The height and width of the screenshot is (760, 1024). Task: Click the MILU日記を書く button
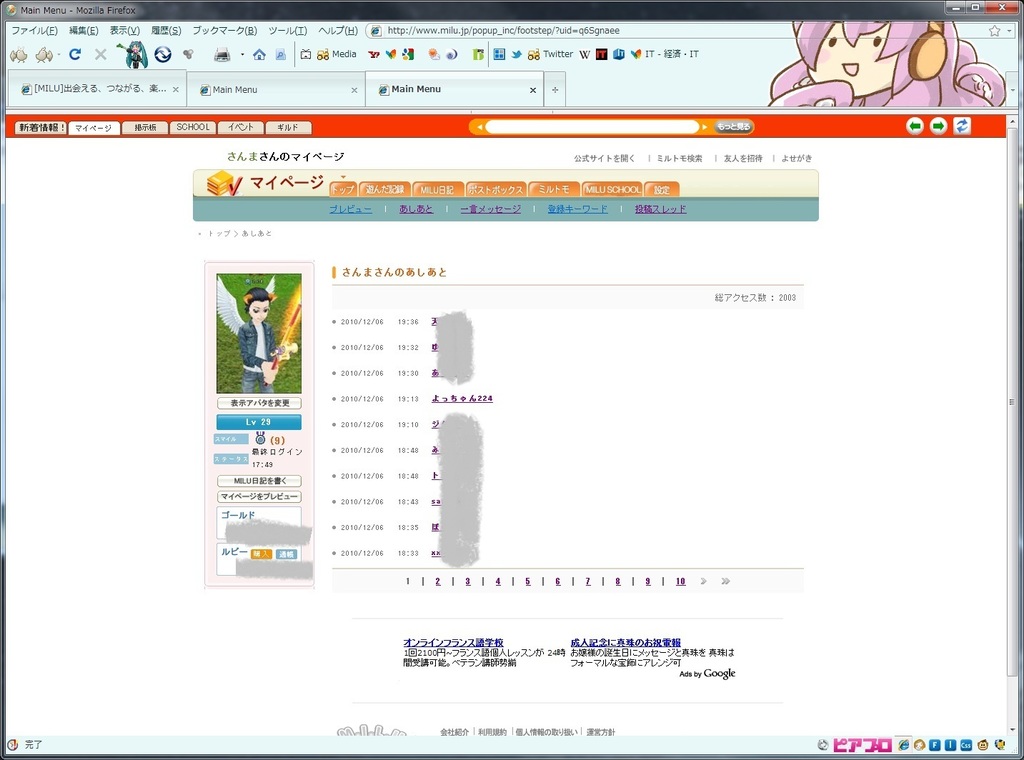click(x=259, y=481)
